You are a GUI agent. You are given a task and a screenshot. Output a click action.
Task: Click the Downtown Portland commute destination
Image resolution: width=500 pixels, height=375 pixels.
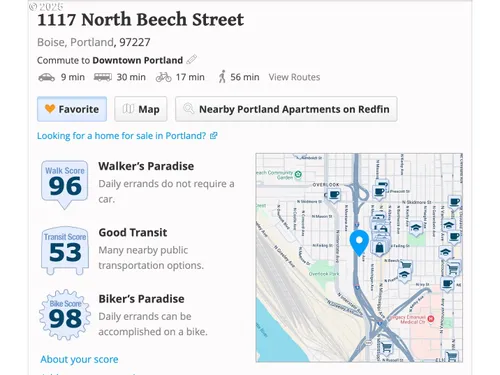[138, 60]
